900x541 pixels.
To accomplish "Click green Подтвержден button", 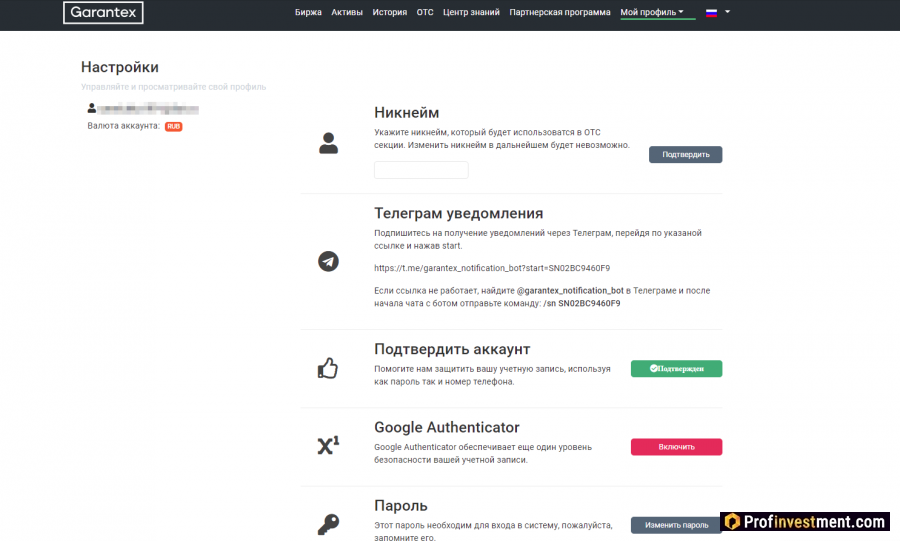I will pos(676,369).
